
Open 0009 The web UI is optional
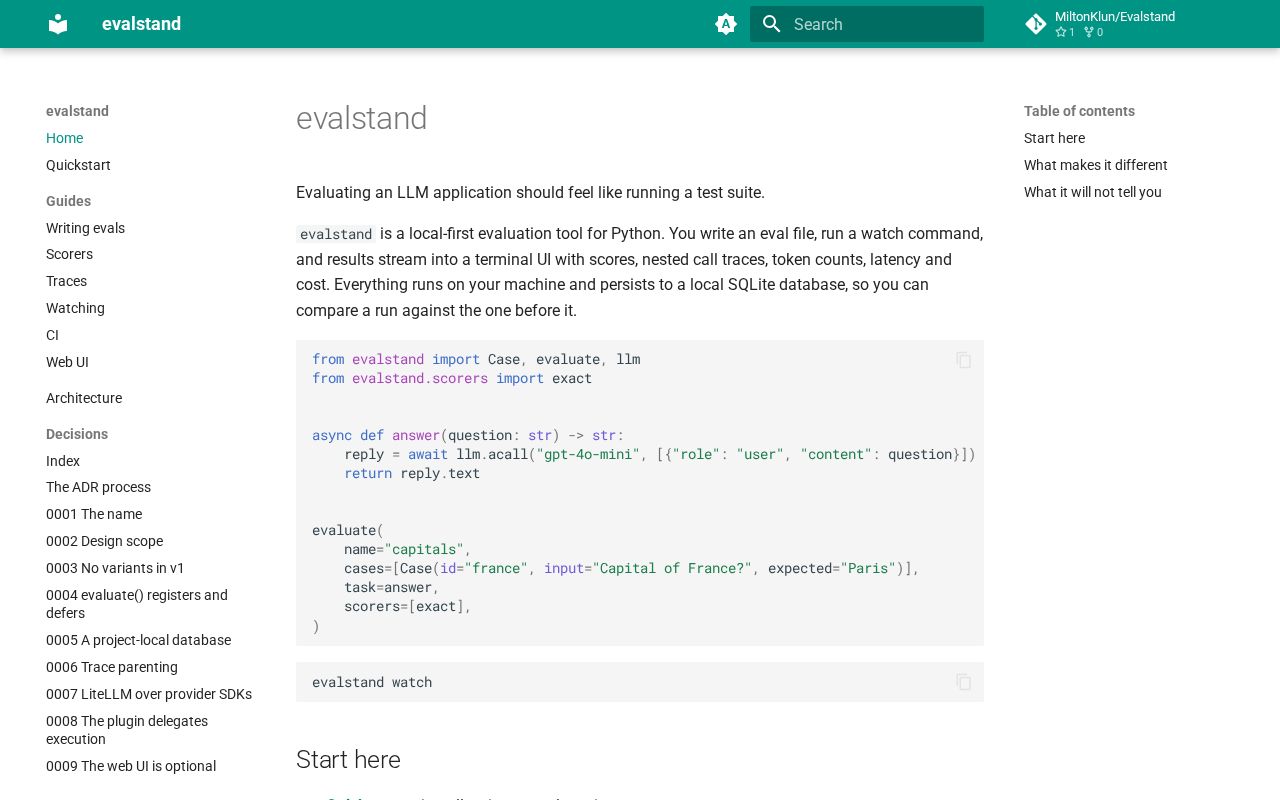tap(131, 766)
